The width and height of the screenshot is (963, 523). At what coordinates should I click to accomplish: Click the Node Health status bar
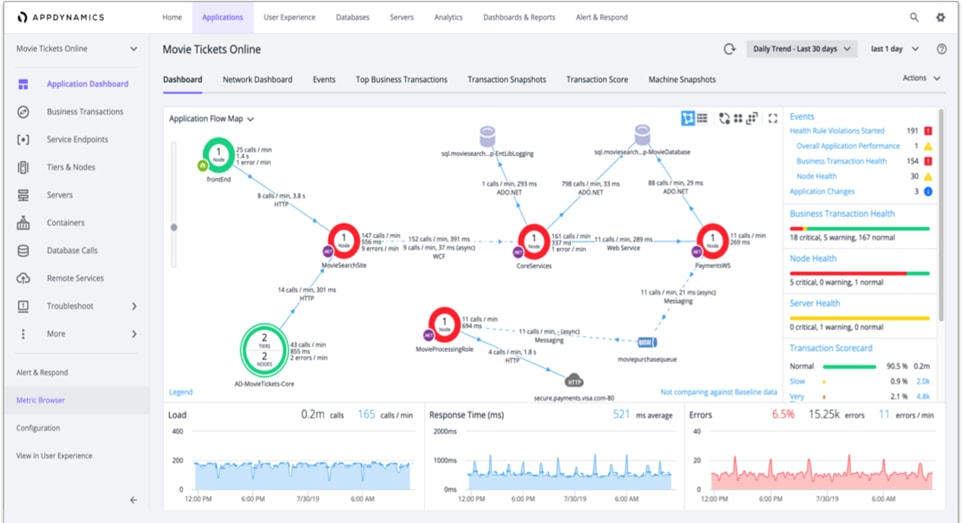pyautogui.click(x=859, y=273)
